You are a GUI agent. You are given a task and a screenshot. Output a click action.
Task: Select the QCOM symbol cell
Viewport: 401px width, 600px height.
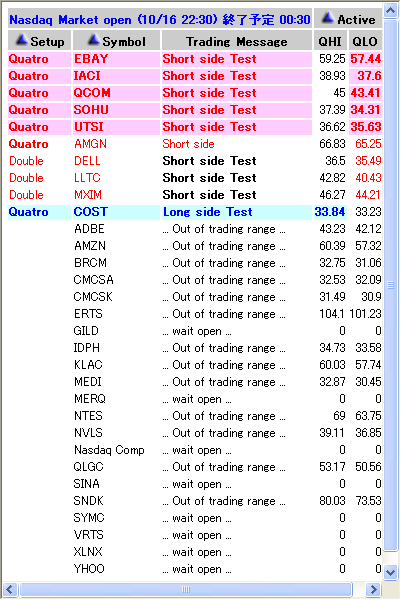tap(116, 93)
